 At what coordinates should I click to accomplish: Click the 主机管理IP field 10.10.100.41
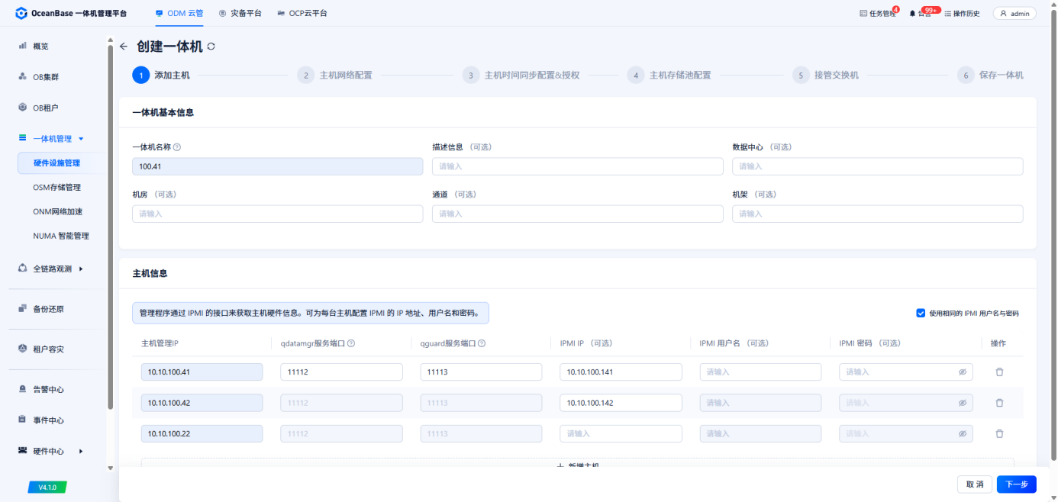202,372
